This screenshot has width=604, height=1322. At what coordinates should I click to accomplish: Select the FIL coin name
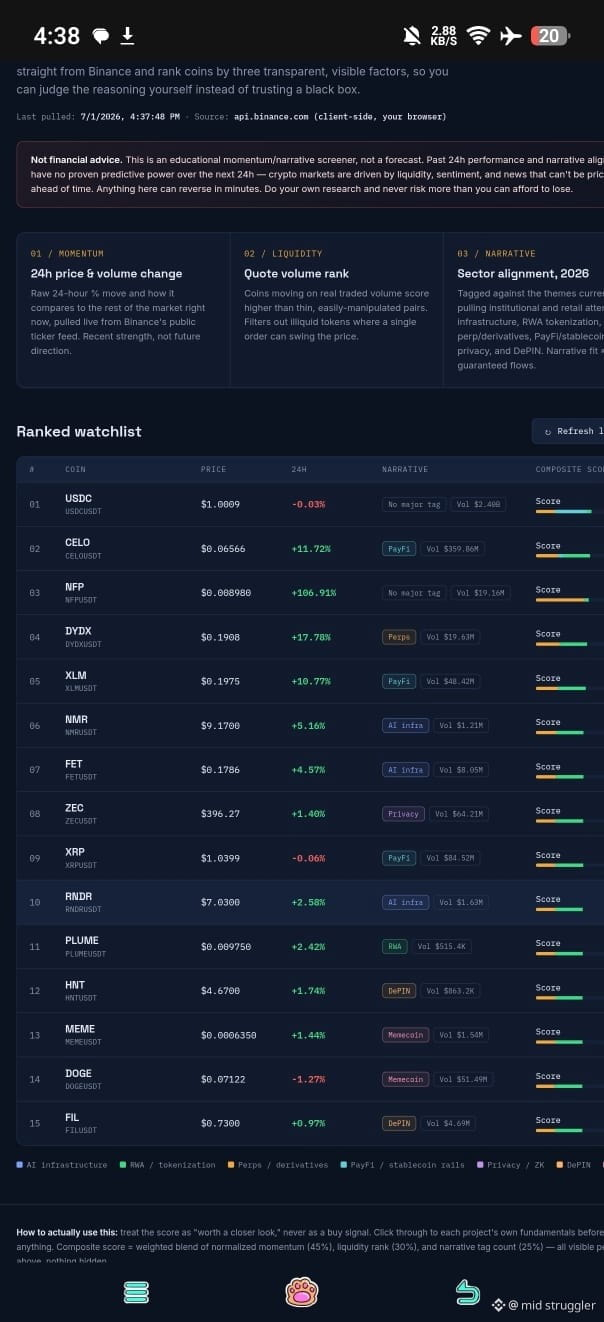pos(72,1117)
